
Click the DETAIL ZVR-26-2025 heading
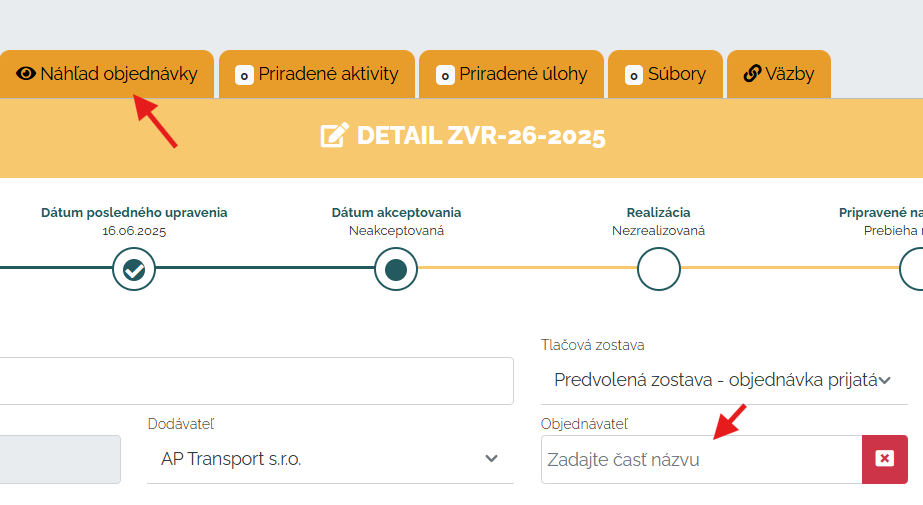pos(481,136)
